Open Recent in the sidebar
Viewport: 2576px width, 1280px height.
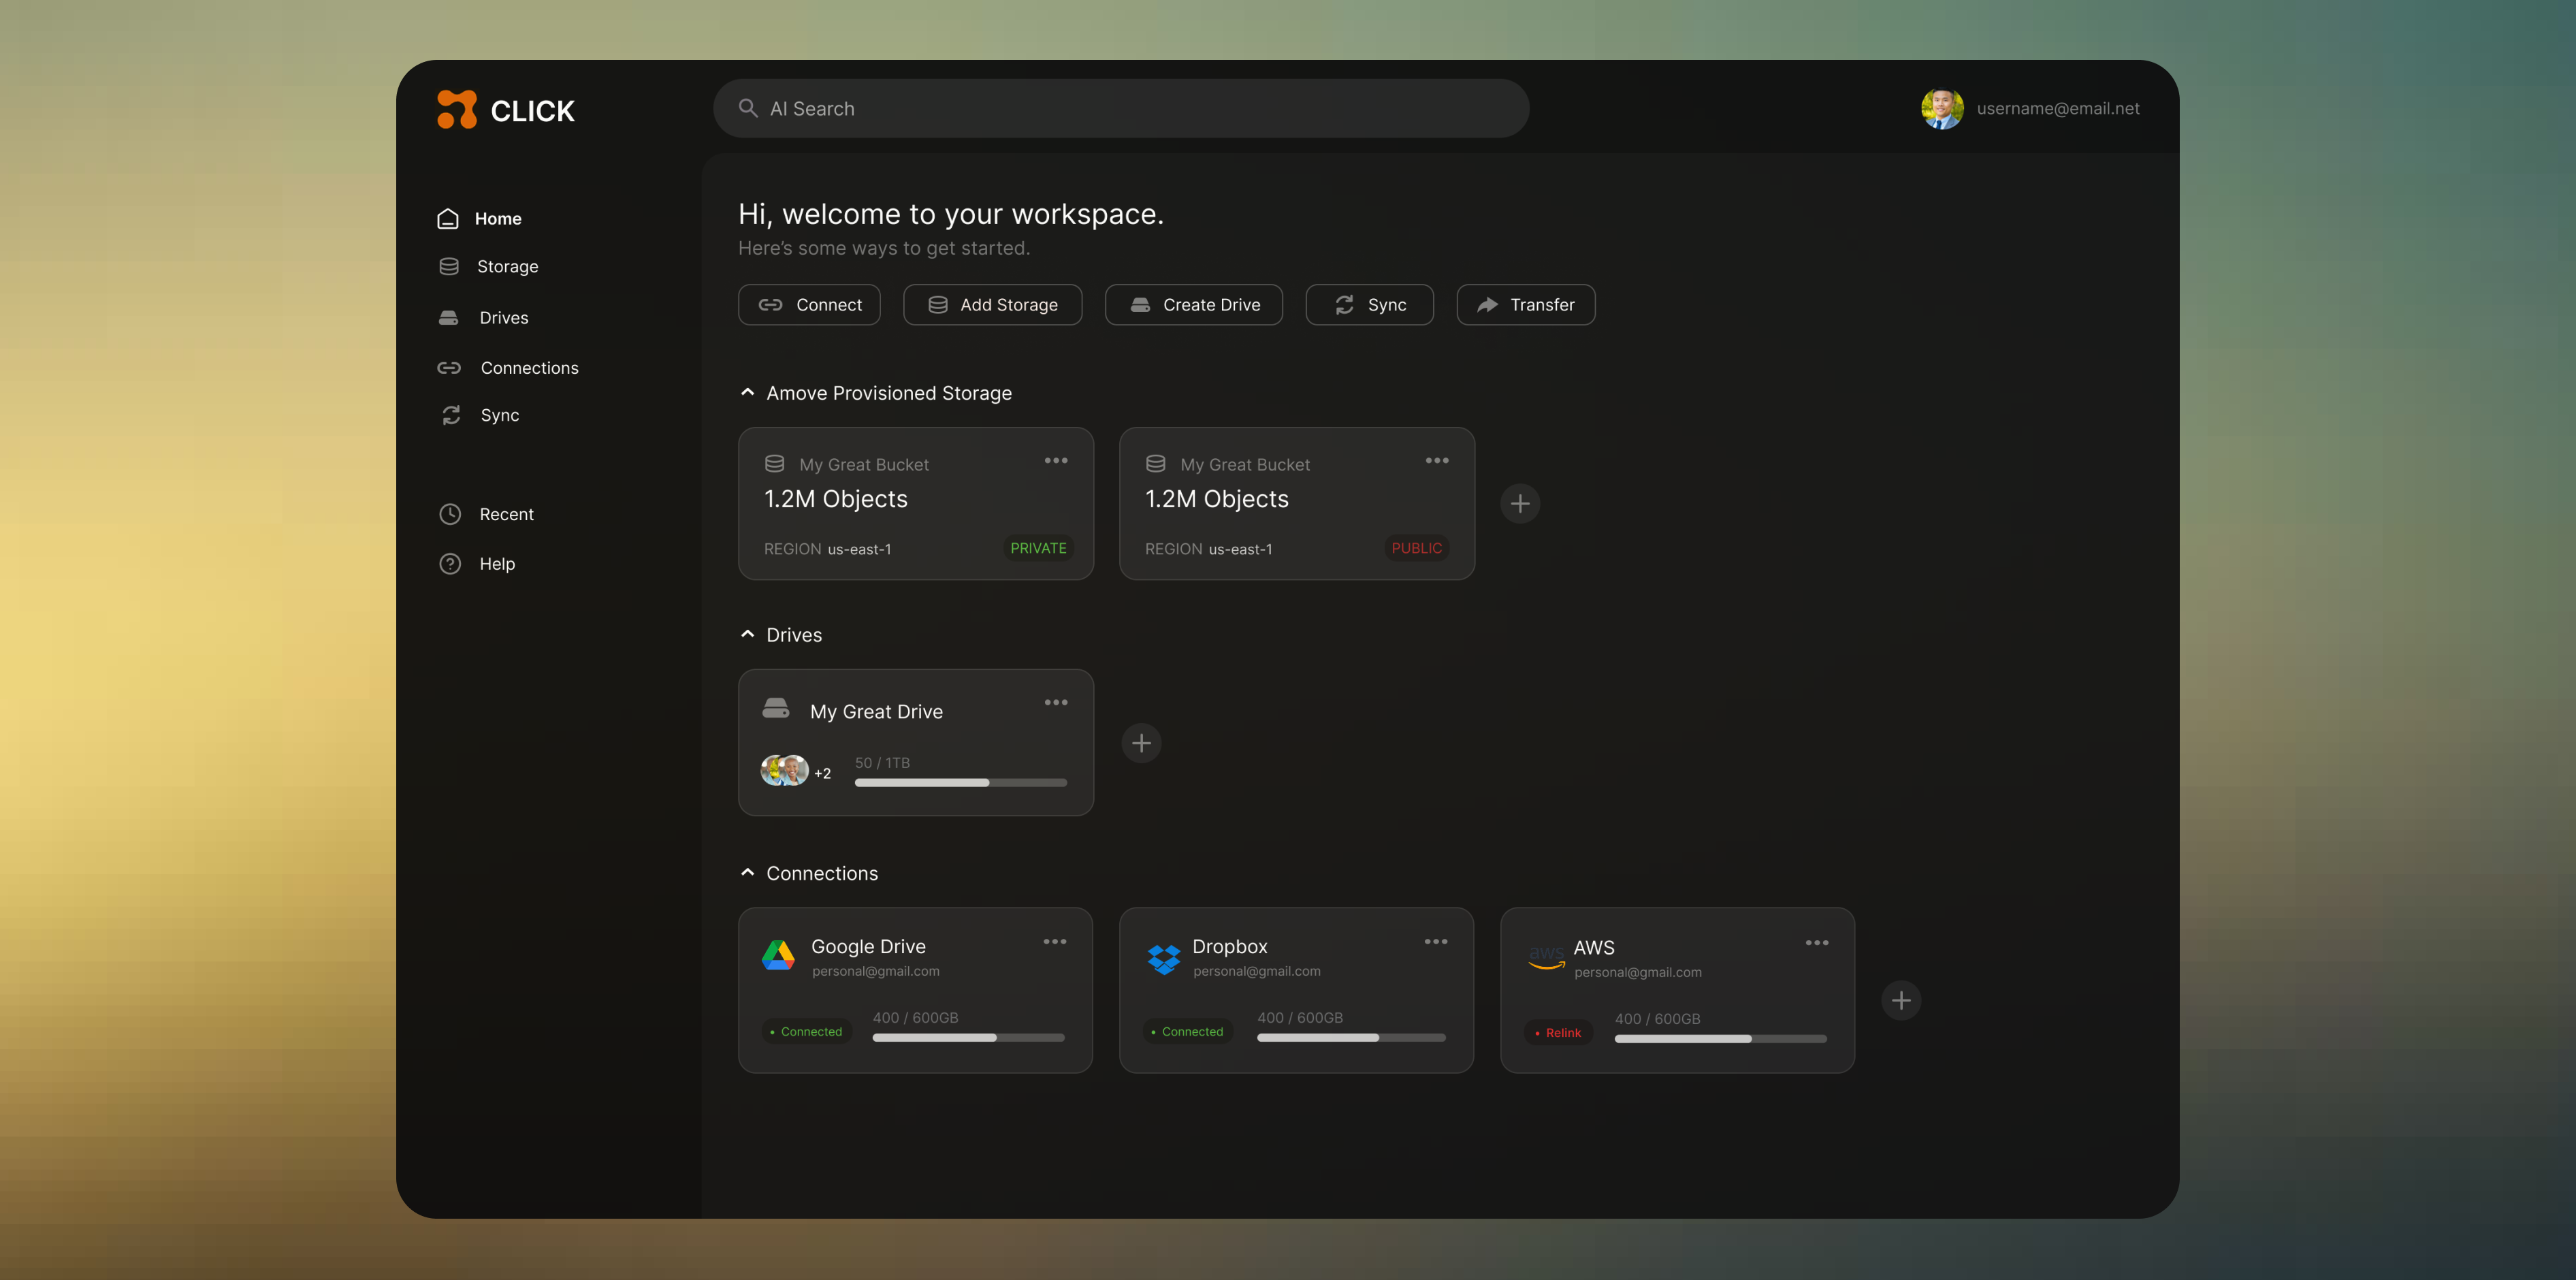(x=506, y=514)
